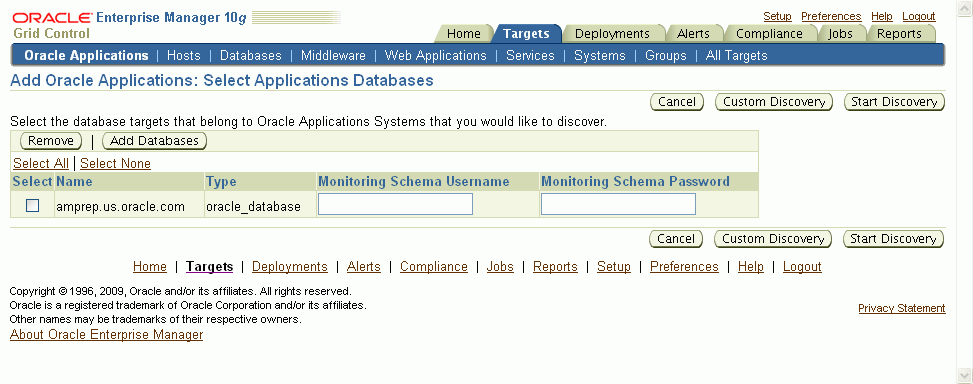Viewport: 973px width, 384px height.
Task: Open About Oracle Enterprise Manager link
Action: click(x=106, y=335)
